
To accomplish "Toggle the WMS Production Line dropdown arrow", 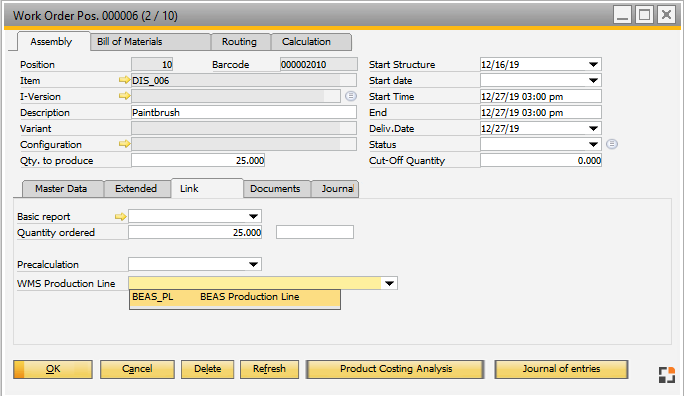I will (389, 283).
